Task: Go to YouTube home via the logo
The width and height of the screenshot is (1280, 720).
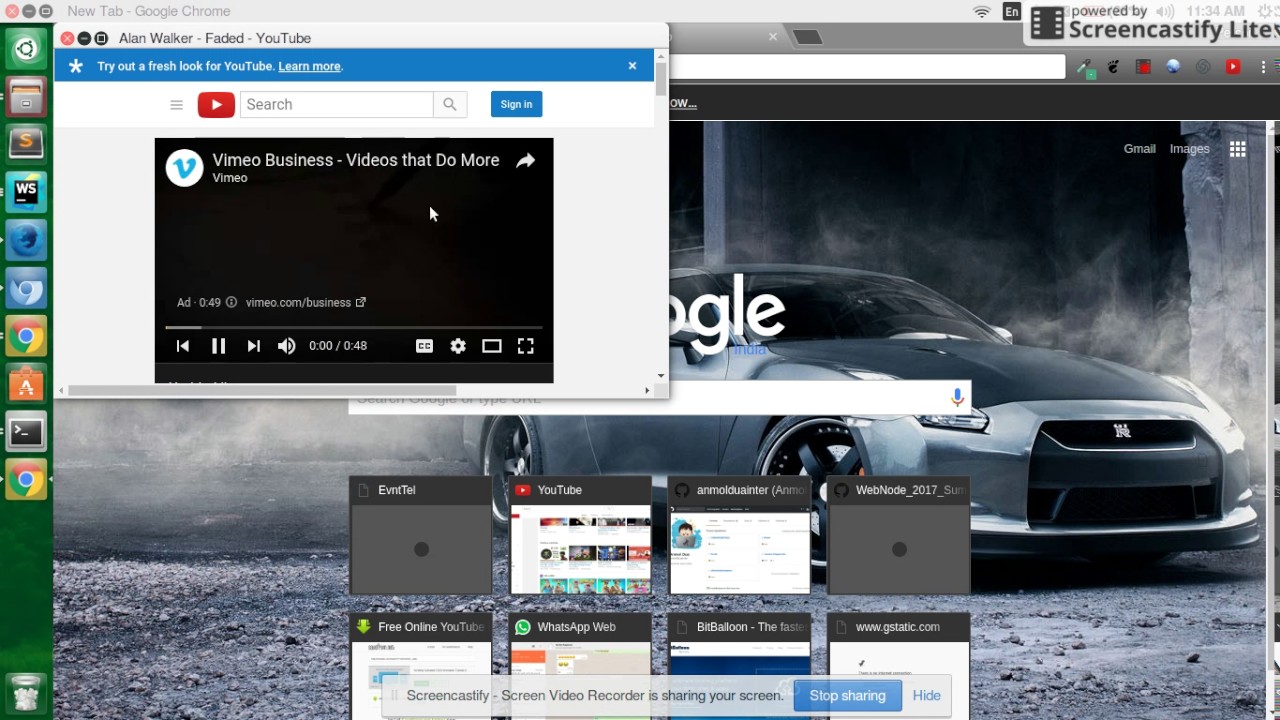Action: 216,104
